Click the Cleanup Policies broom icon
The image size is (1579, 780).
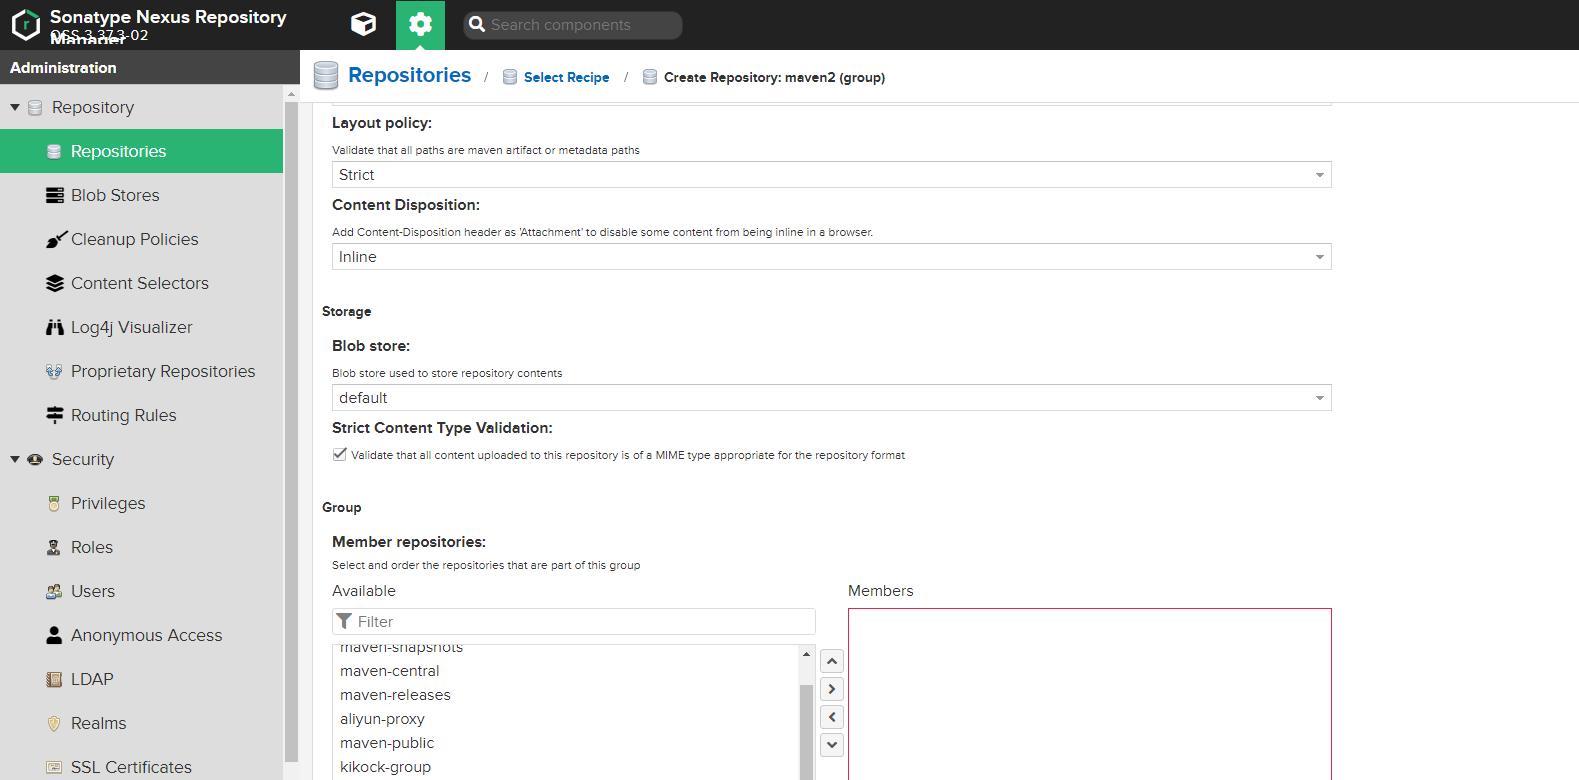(55, 239)
